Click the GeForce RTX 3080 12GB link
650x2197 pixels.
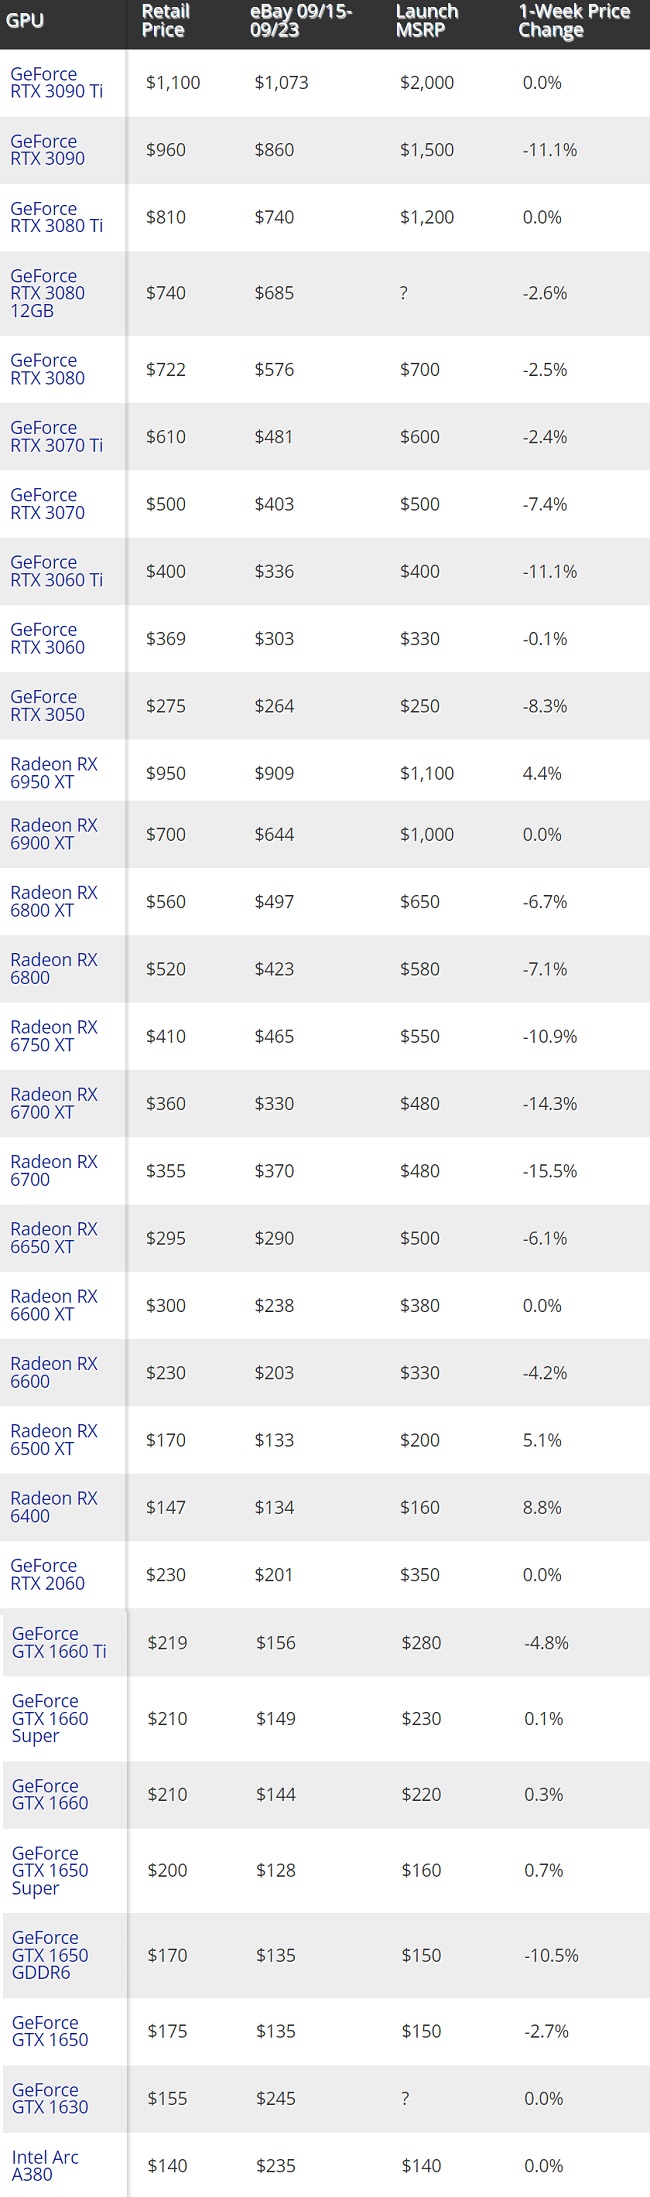click(x=47, y=293)
